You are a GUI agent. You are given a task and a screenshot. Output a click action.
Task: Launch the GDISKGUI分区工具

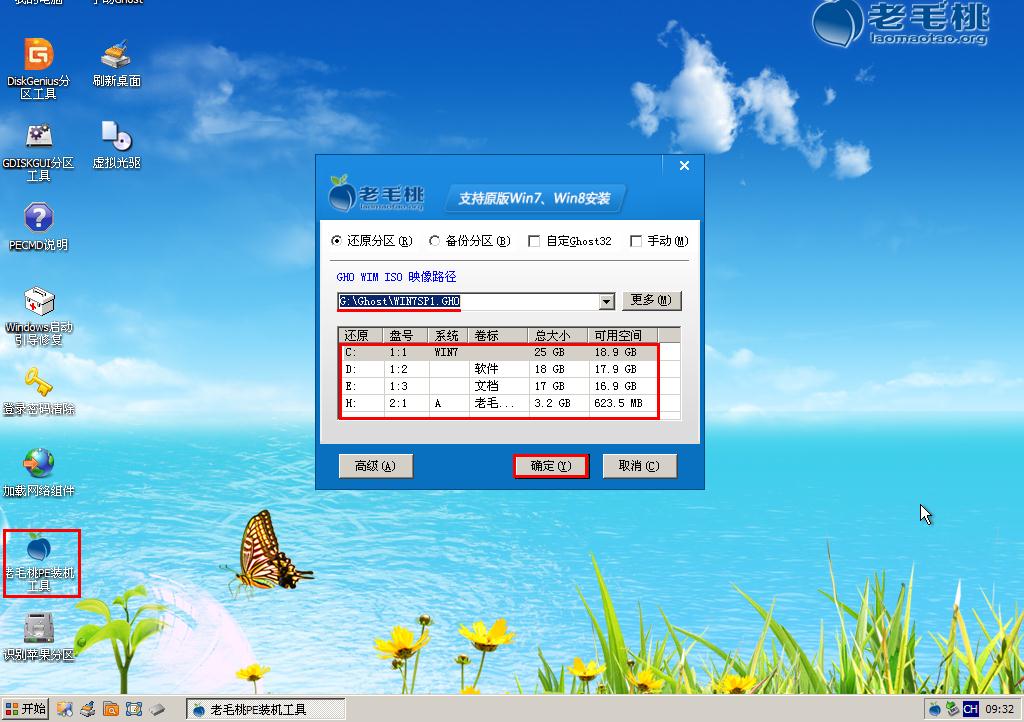(38, 142)
